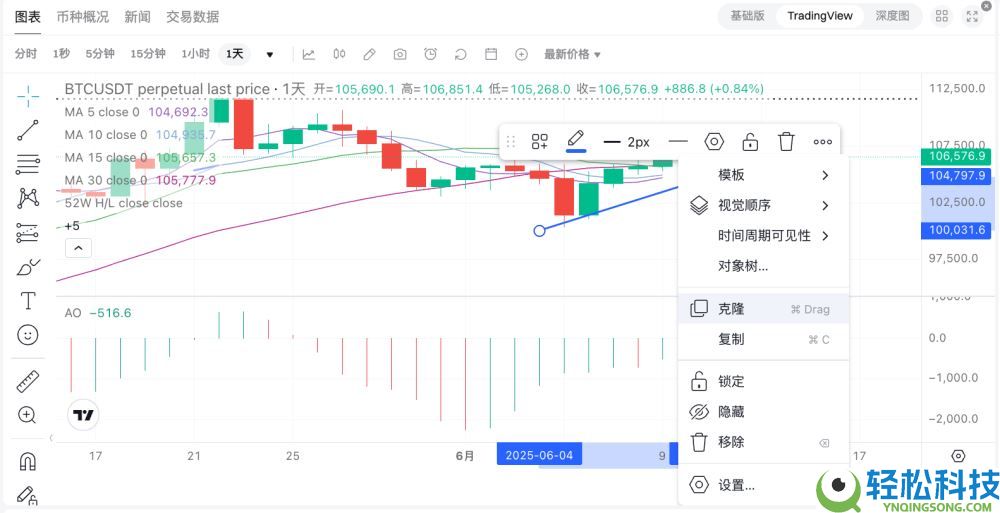Image resolution: width=1000 pixels, height=513 pixels.
Task: Choose 移除 in context menu
Action: point(763,442)
